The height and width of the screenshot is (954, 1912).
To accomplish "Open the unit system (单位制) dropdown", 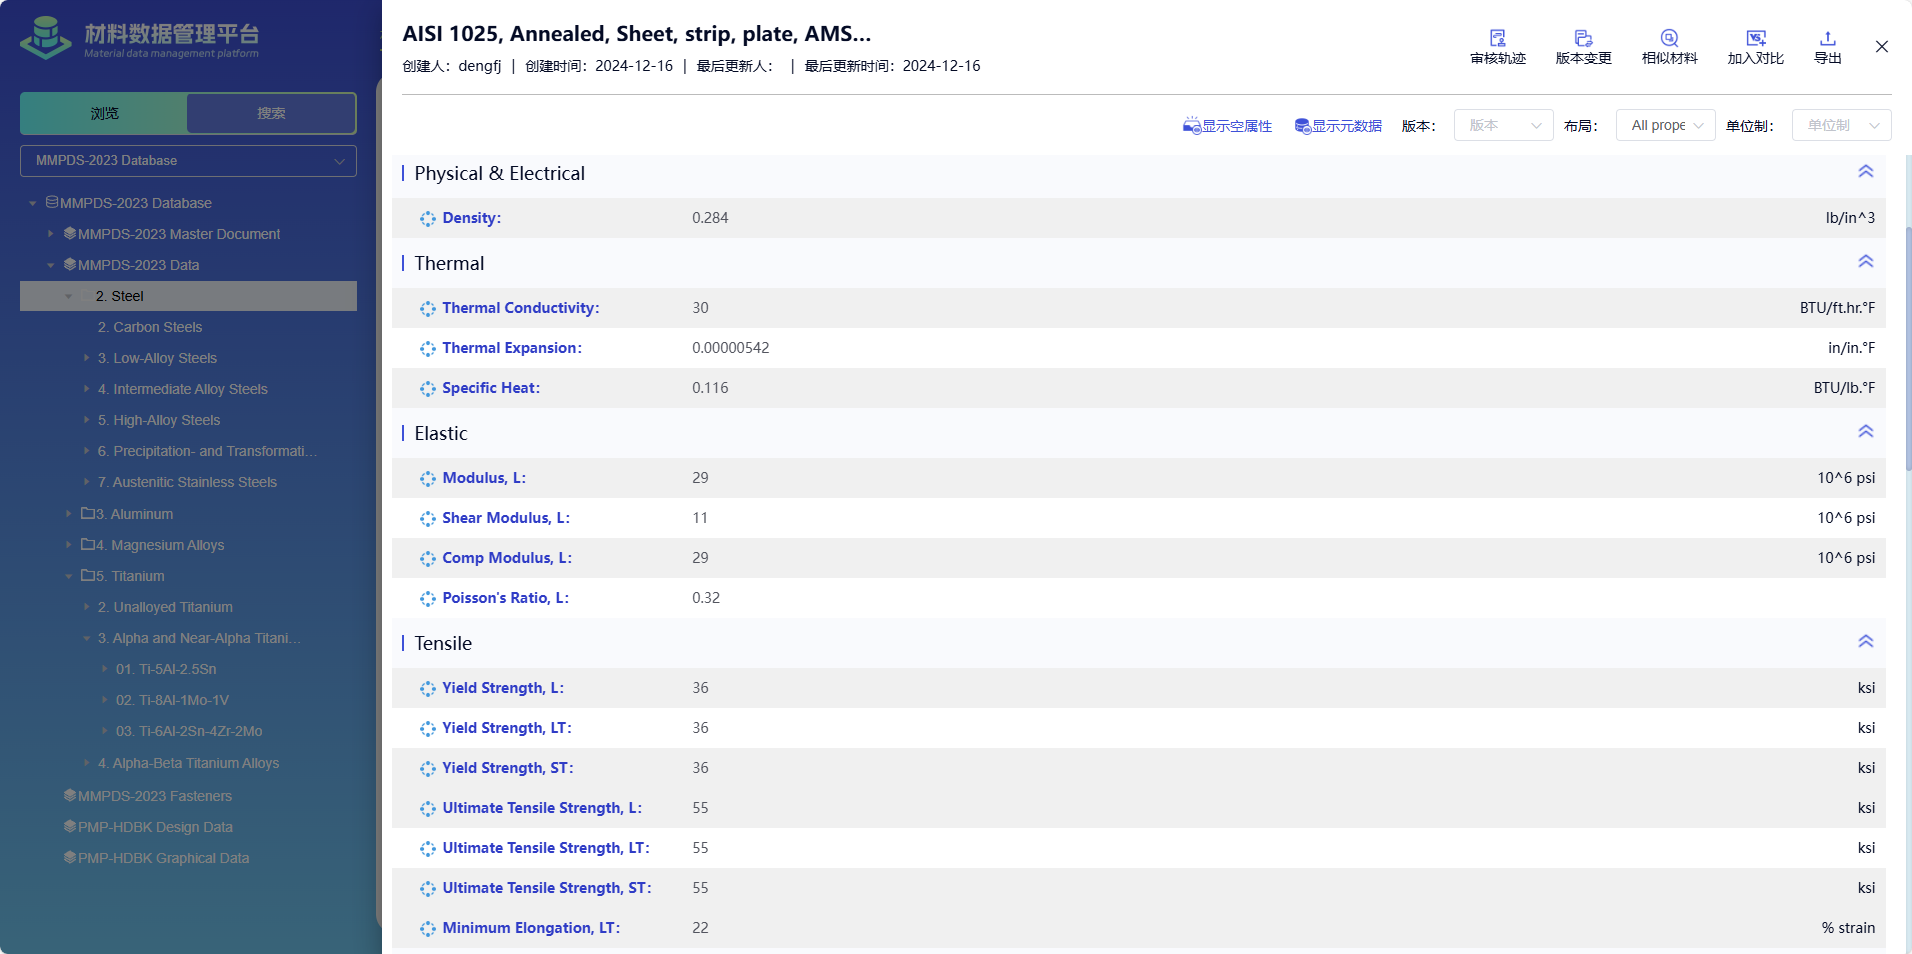I will click(1841, 125).
